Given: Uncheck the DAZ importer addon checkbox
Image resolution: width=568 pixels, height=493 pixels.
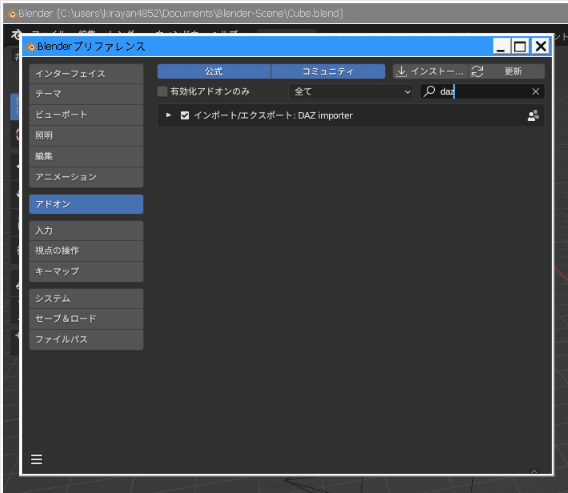Looking at the screenshot, I should 185,116.
